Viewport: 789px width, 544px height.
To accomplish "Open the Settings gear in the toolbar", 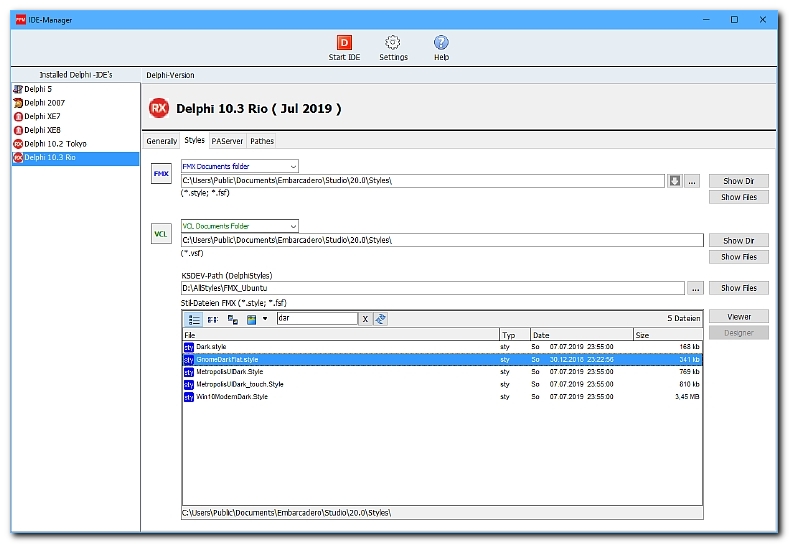I will [x=393, y=48].
